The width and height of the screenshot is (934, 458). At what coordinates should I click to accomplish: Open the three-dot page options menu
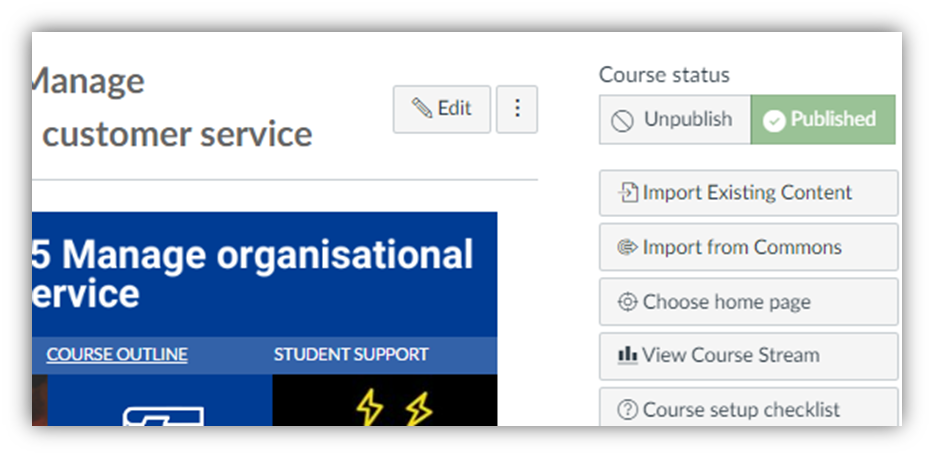[x=517, y=109]
